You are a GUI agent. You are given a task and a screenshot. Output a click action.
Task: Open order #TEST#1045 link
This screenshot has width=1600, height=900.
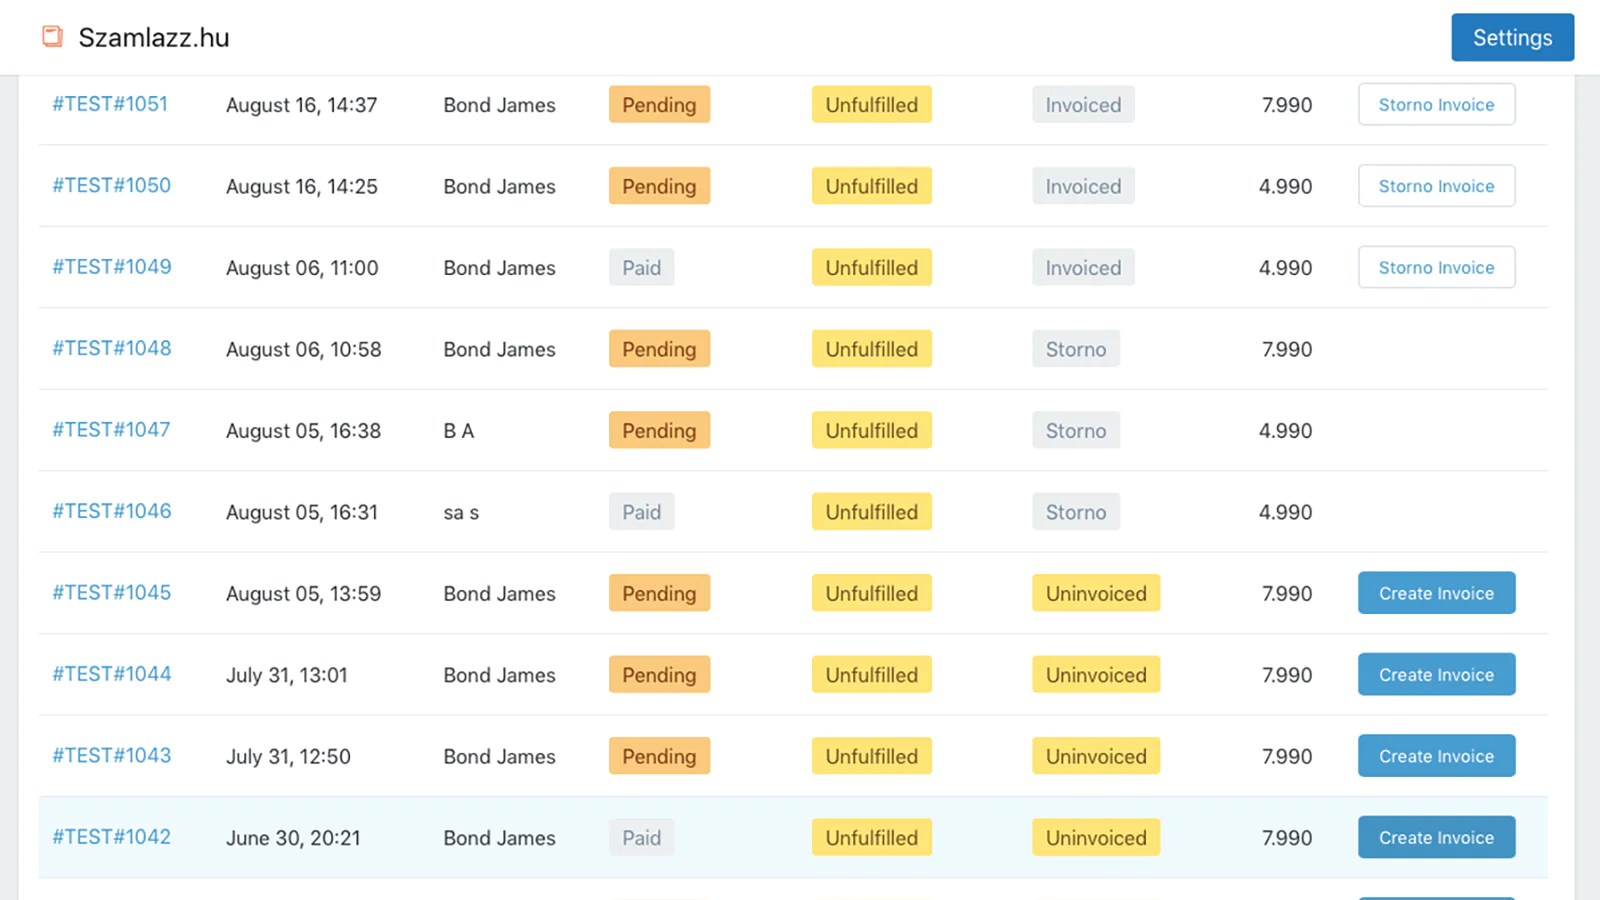point(112,593)
